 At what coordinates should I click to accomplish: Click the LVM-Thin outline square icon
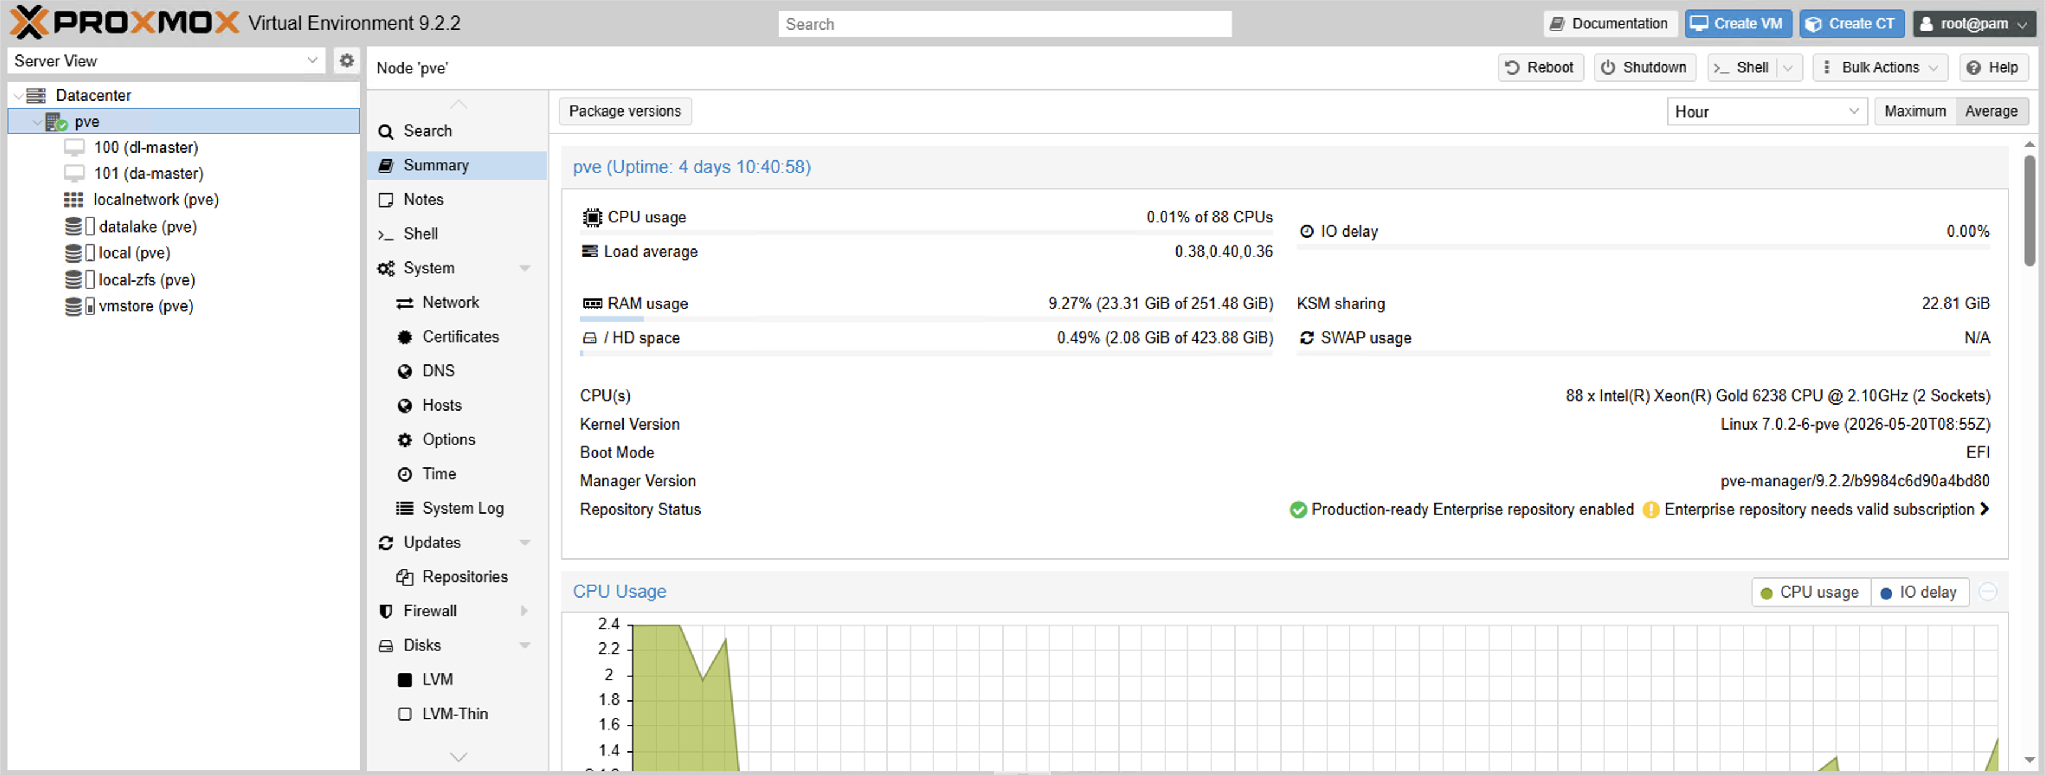(405, 714)
